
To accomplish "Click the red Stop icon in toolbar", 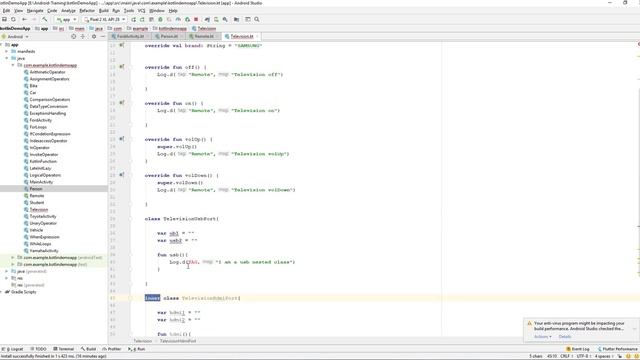I will click(196, 19).
